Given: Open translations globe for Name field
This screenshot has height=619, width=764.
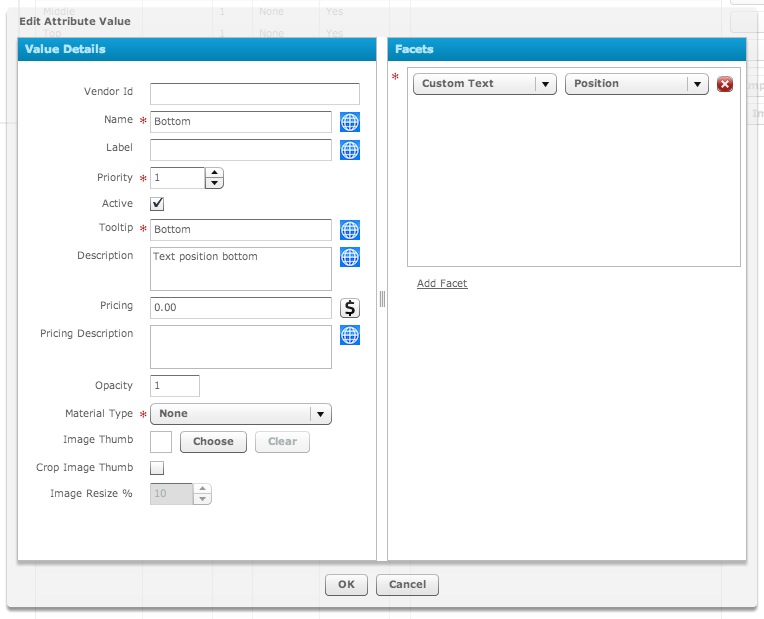Looking at the screenshot, I should [350, 122].
